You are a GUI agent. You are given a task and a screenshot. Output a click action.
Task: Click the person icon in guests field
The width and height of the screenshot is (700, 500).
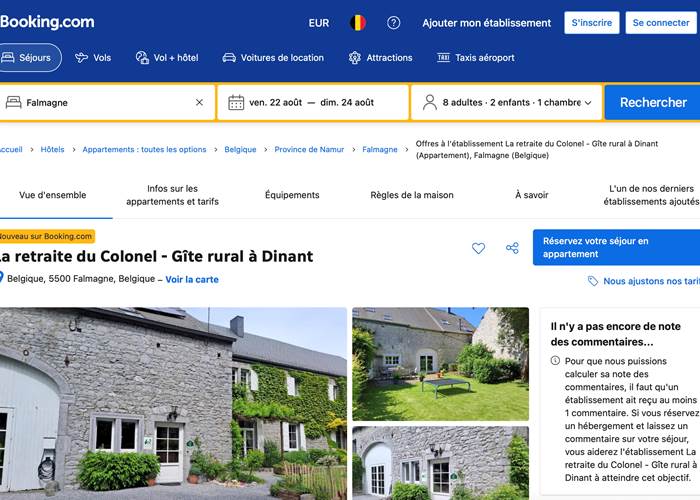tap(429, 102)
